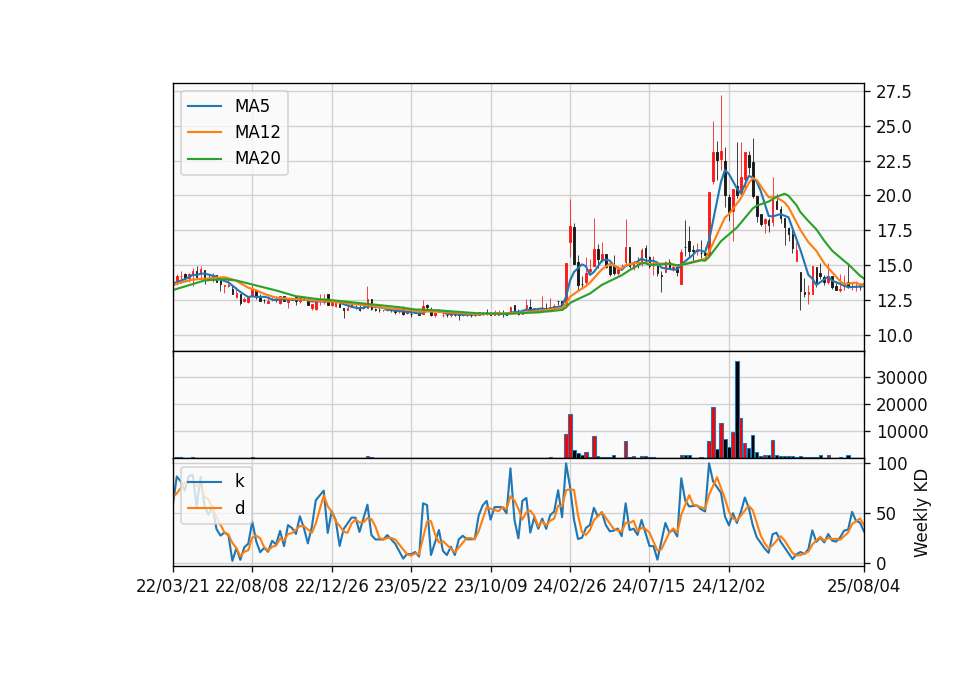This screenshot has height=690, width=960.
Task: Click the 22/08/08 date tick label
Action: click(252, 586)
